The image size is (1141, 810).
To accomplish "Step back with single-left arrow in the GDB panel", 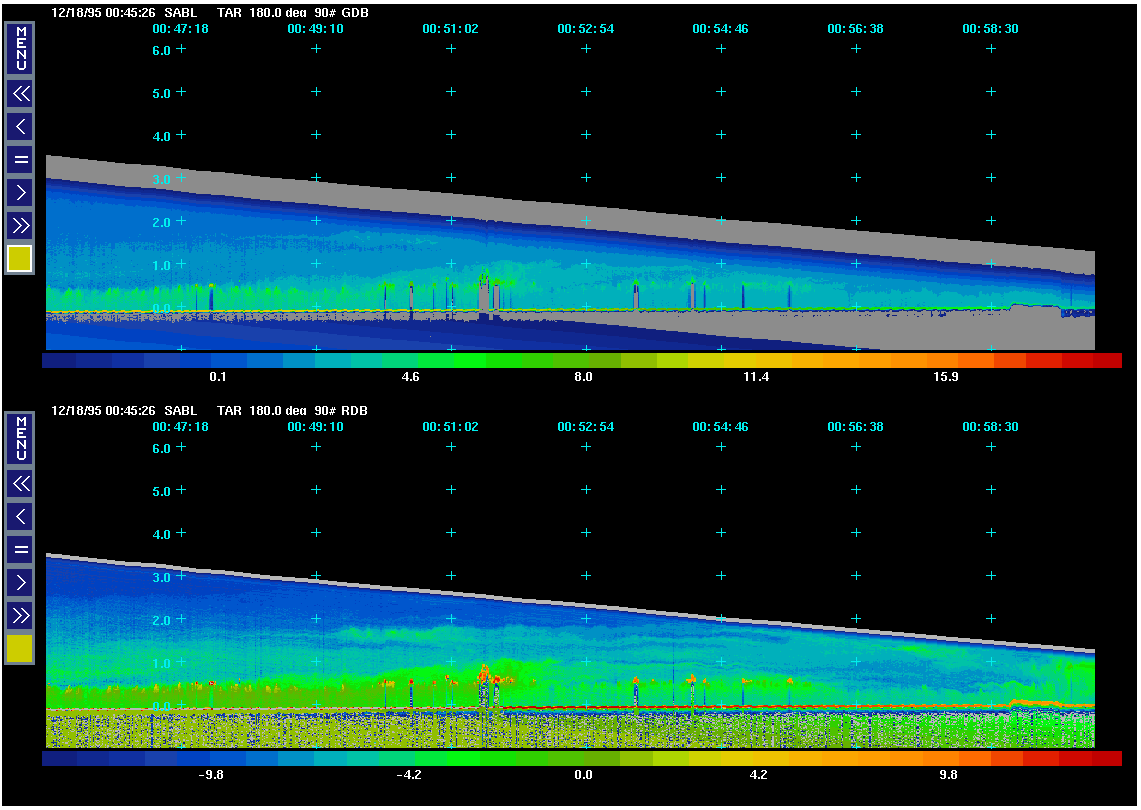I will click(20, 127).
